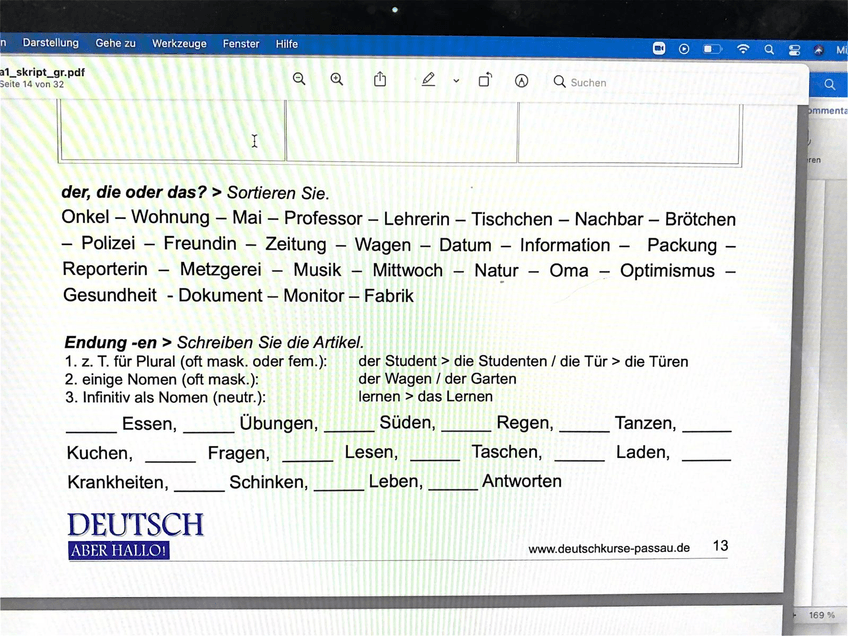Open the Fenster menu

point(241,44)
